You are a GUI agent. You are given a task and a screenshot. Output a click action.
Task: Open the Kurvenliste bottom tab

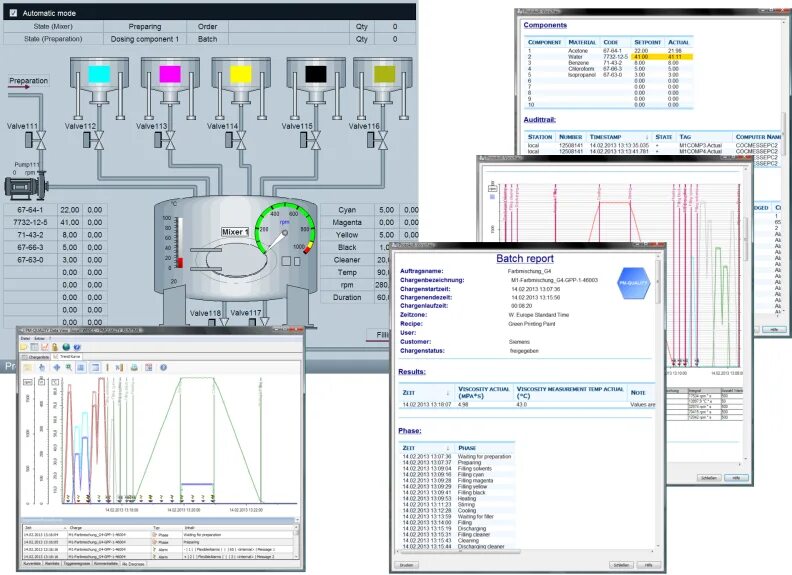point(32,563)
